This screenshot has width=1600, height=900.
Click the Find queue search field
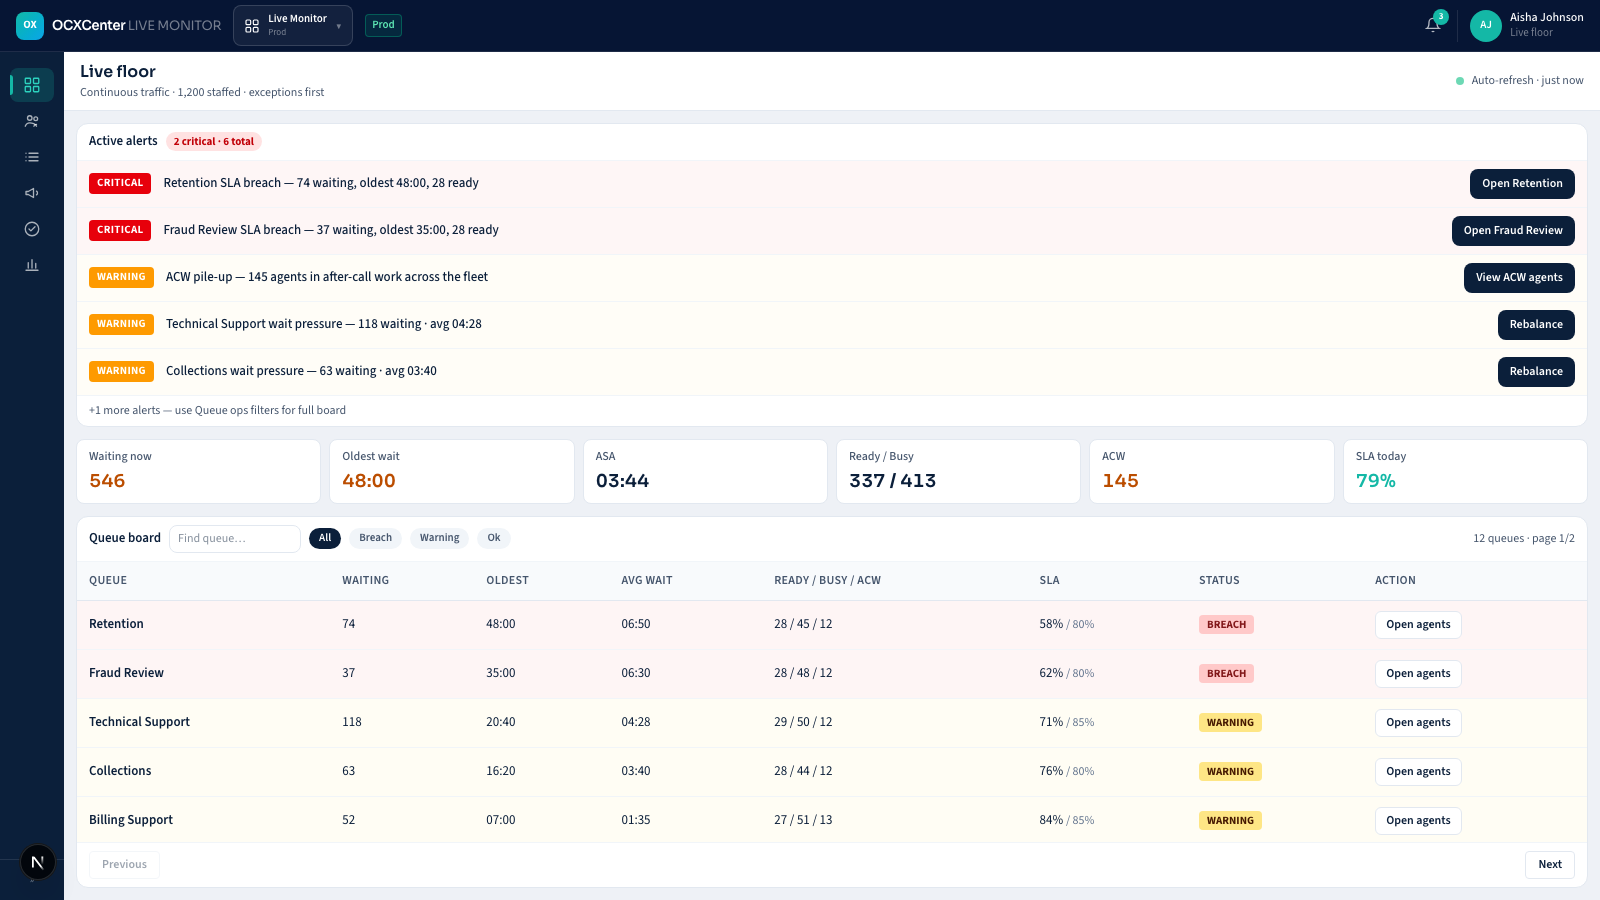[x=235, y=538]
